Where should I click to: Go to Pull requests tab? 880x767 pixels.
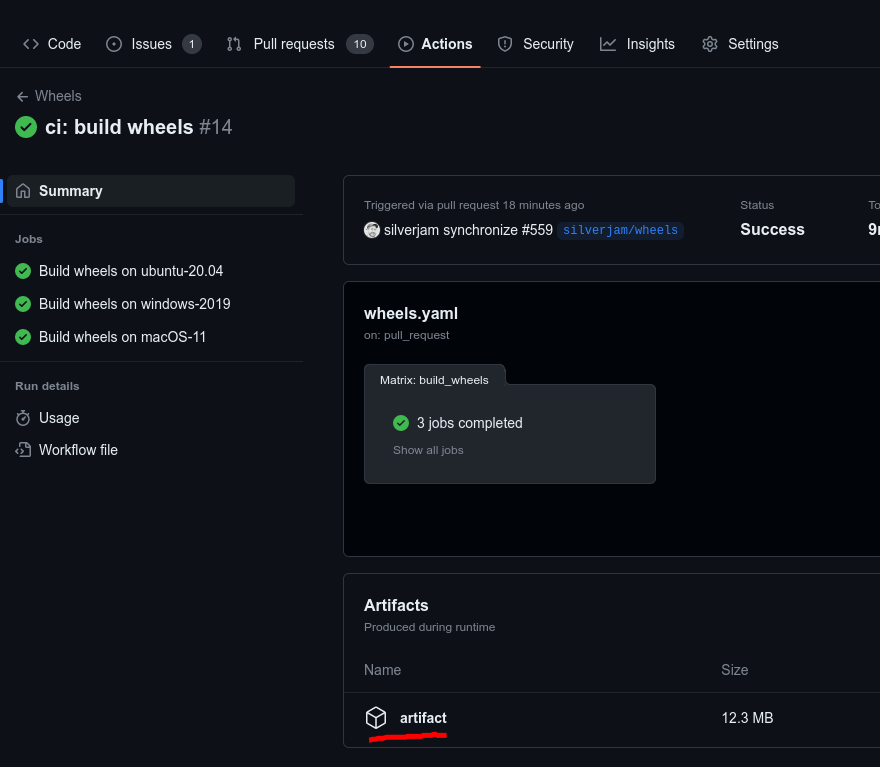(300, 44)
